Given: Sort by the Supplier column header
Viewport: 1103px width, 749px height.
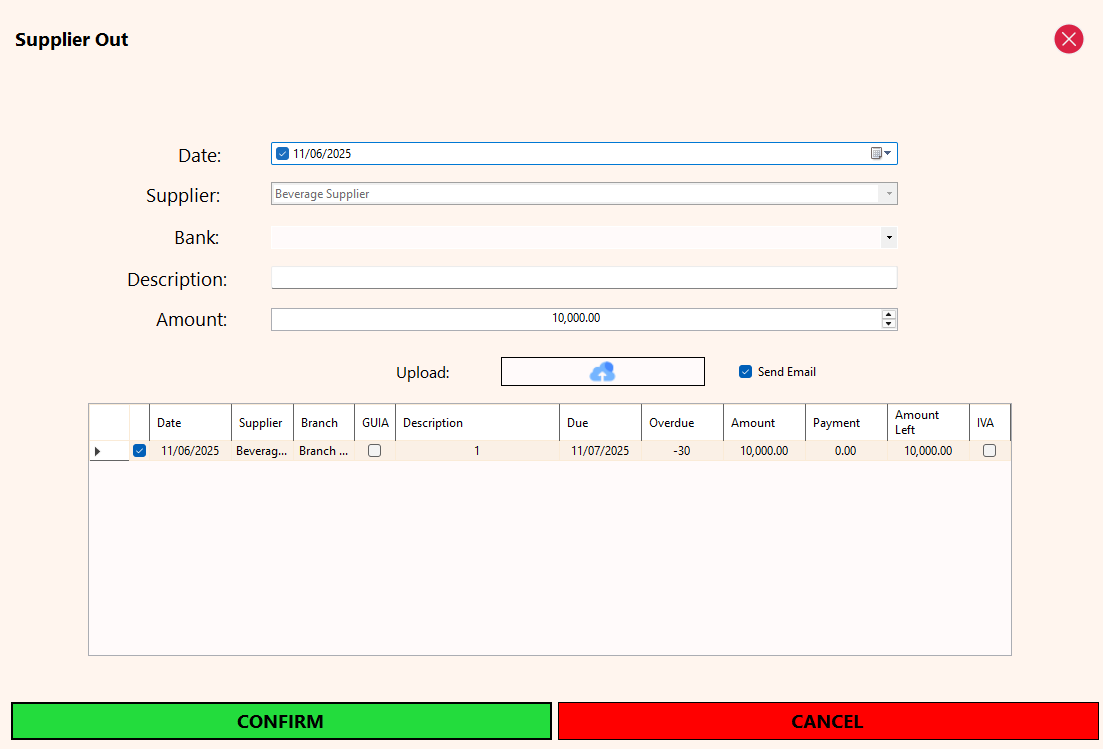Looking at the screenshot, I should 262,423.
